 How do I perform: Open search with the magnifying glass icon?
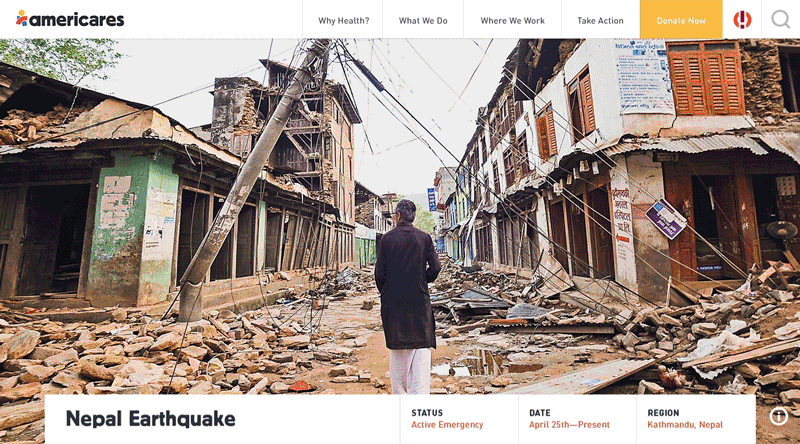781,19
